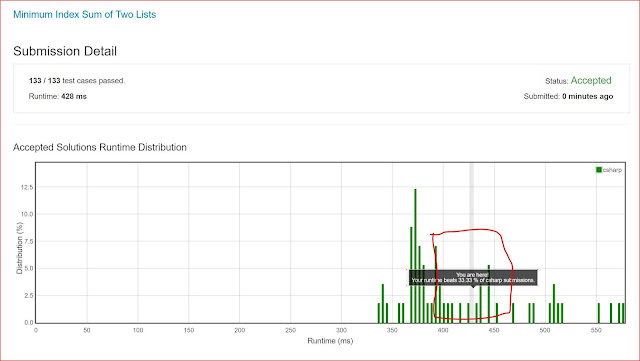Click the gray highlighted runtime marker column

tap(471, 243)
